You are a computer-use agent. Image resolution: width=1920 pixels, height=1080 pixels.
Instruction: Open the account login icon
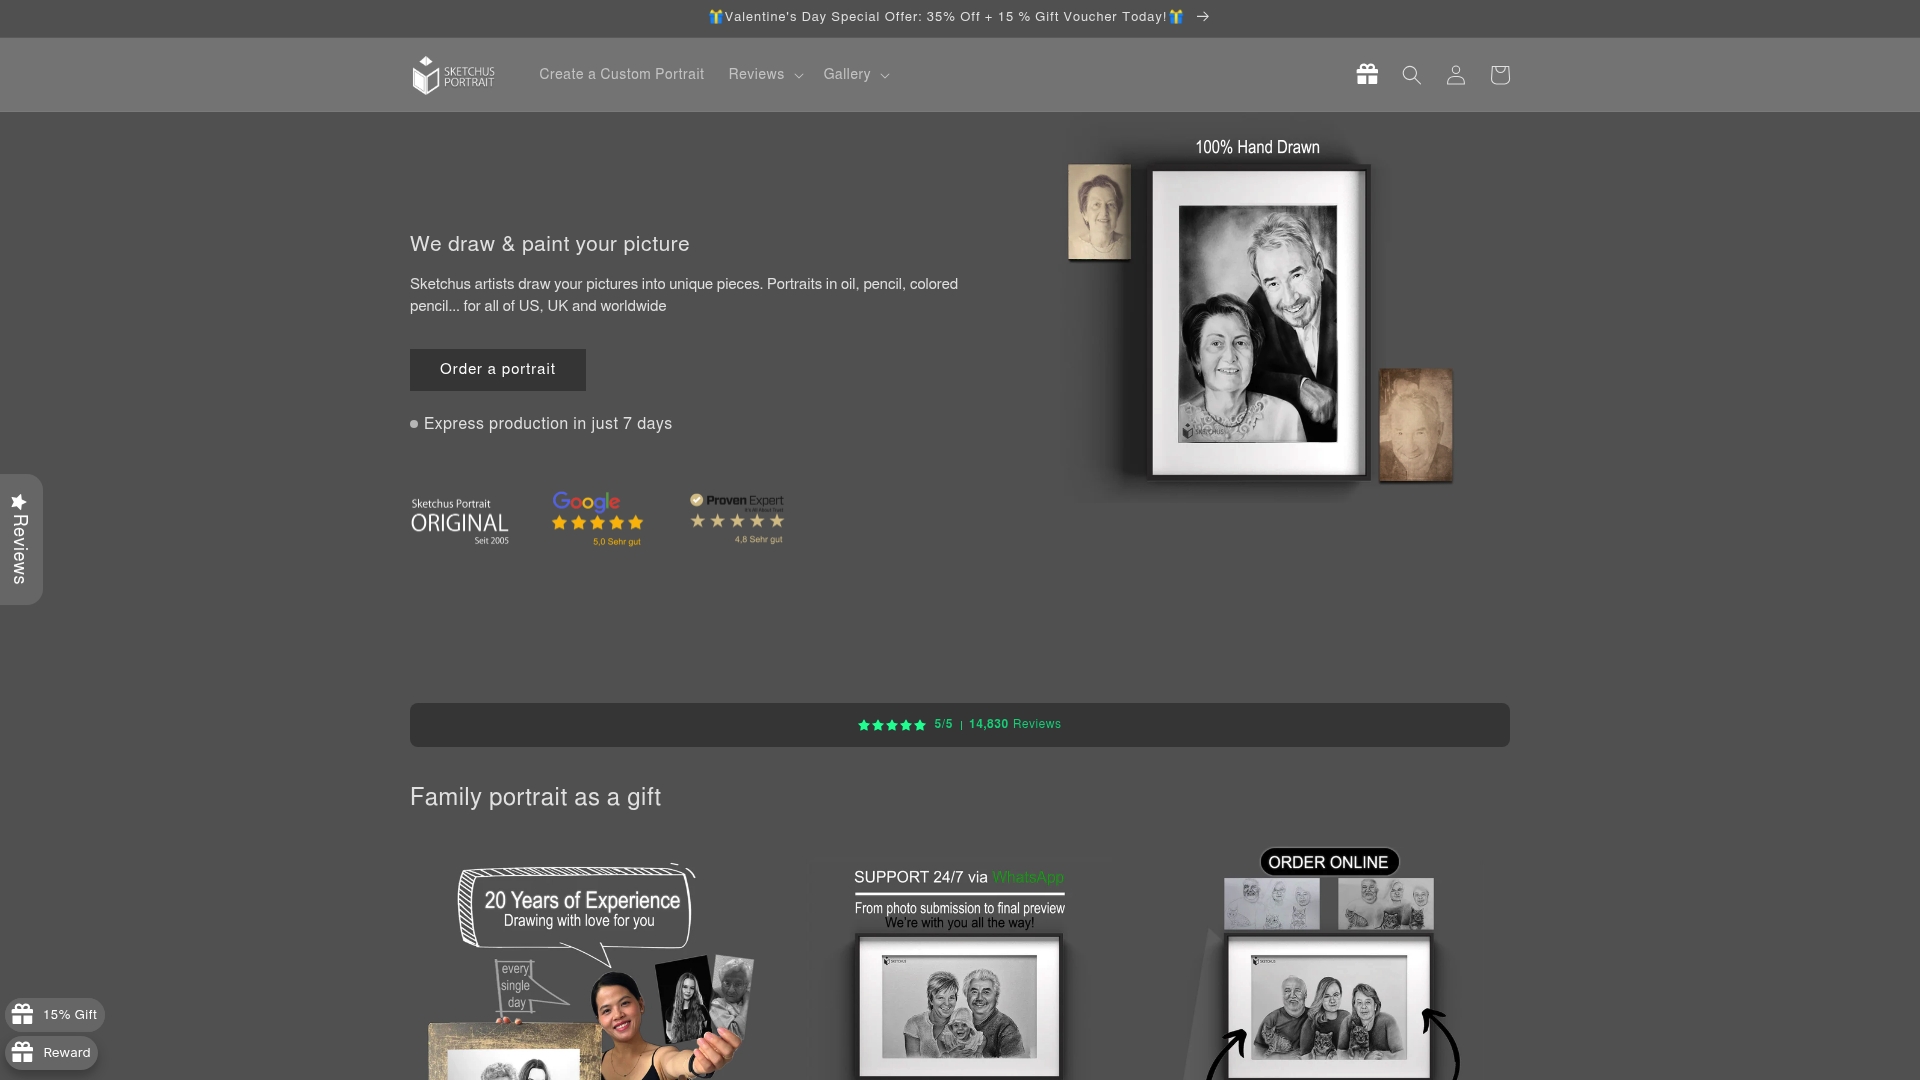[x=1455, y=74]
